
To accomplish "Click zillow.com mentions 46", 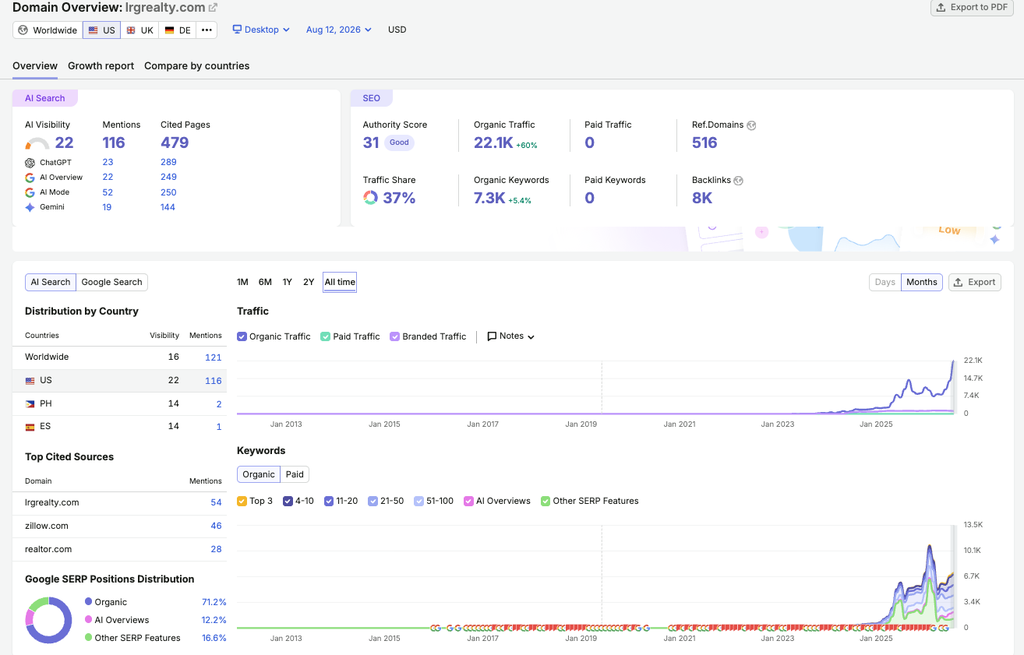I will click(x=216, y=526).
